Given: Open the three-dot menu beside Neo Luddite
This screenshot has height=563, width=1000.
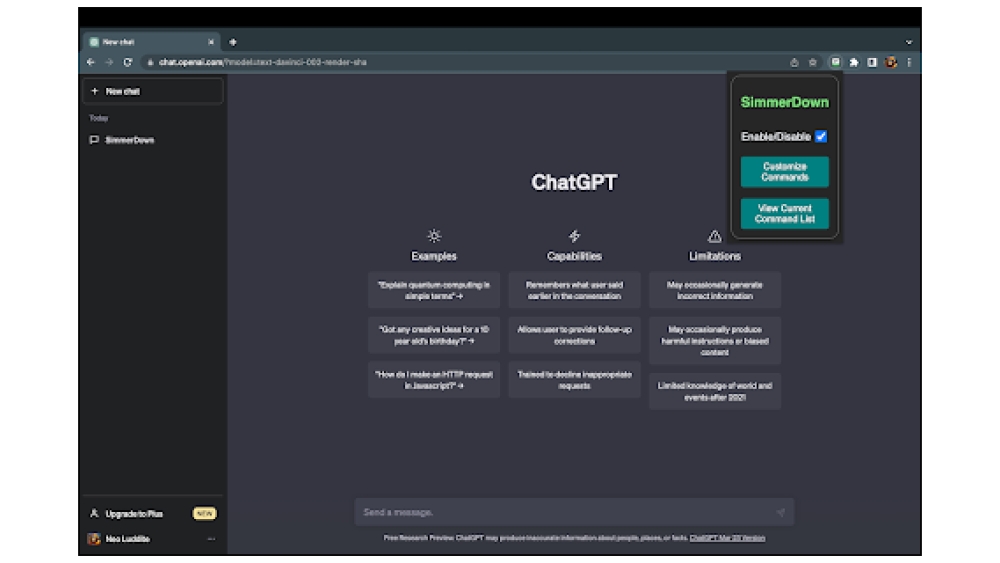Looking at the screenshot, I should 211,539.
